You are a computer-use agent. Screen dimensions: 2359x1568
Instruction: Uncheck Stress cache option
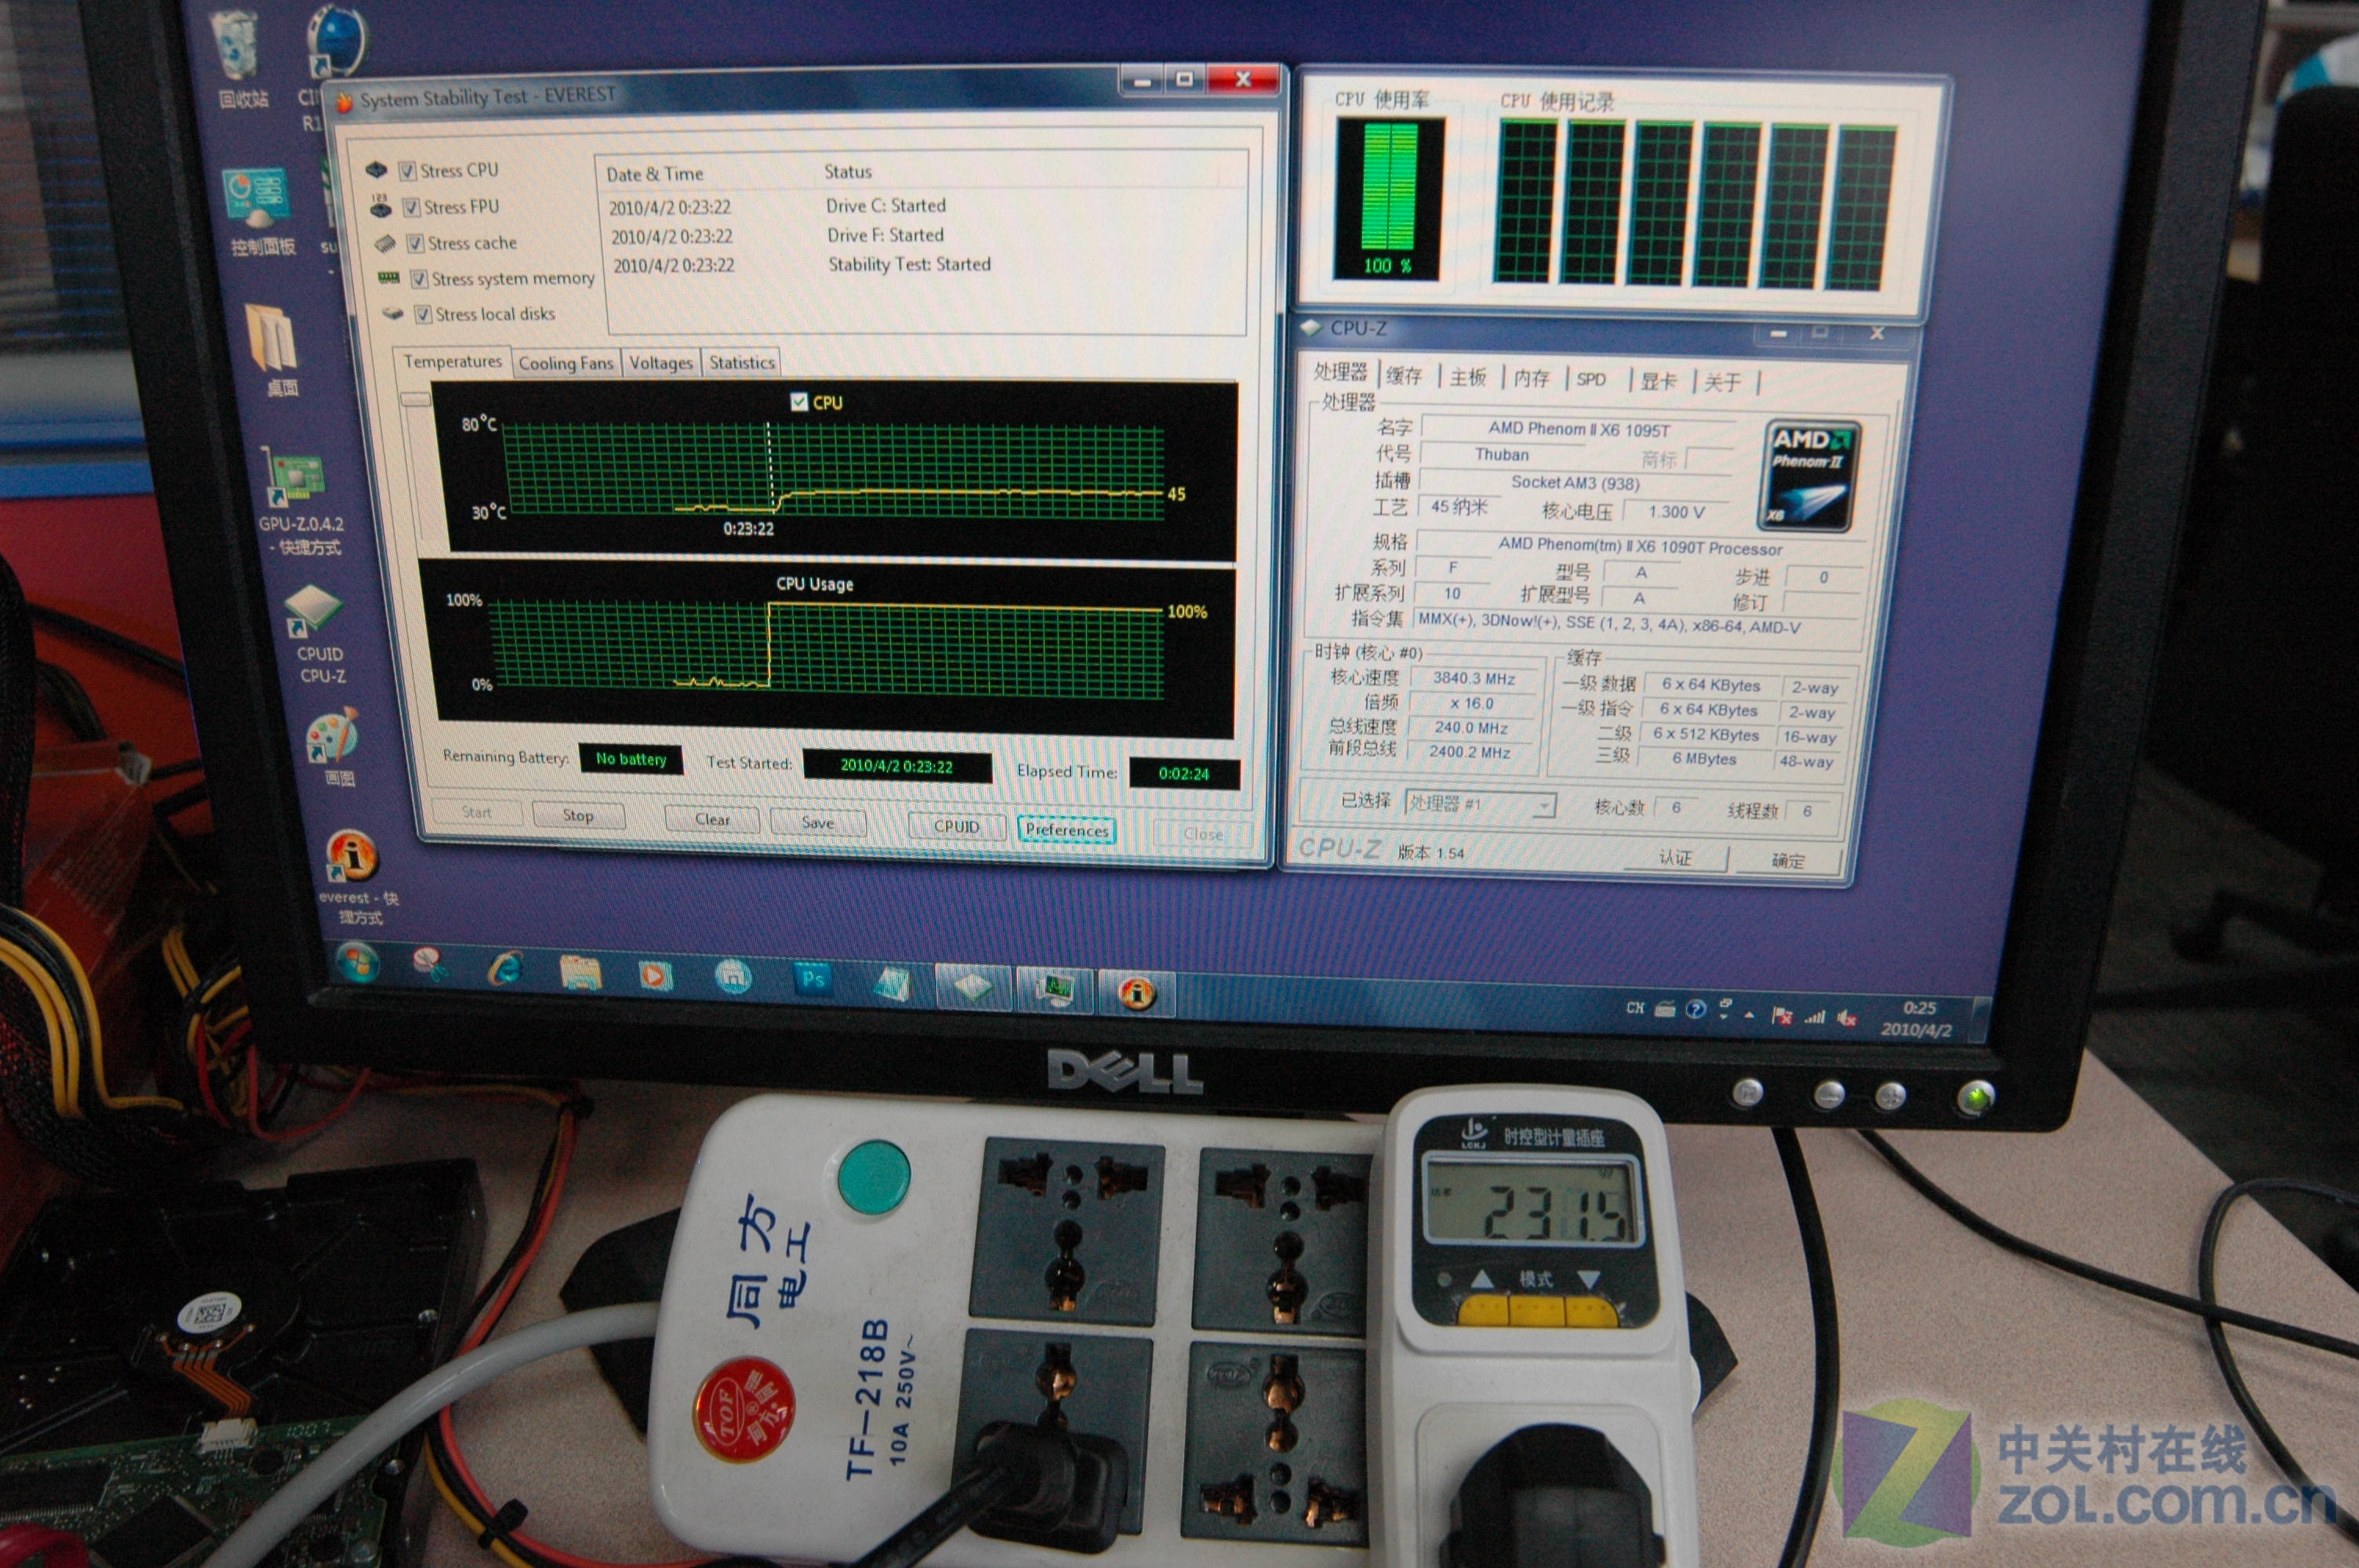pos(415,244)
